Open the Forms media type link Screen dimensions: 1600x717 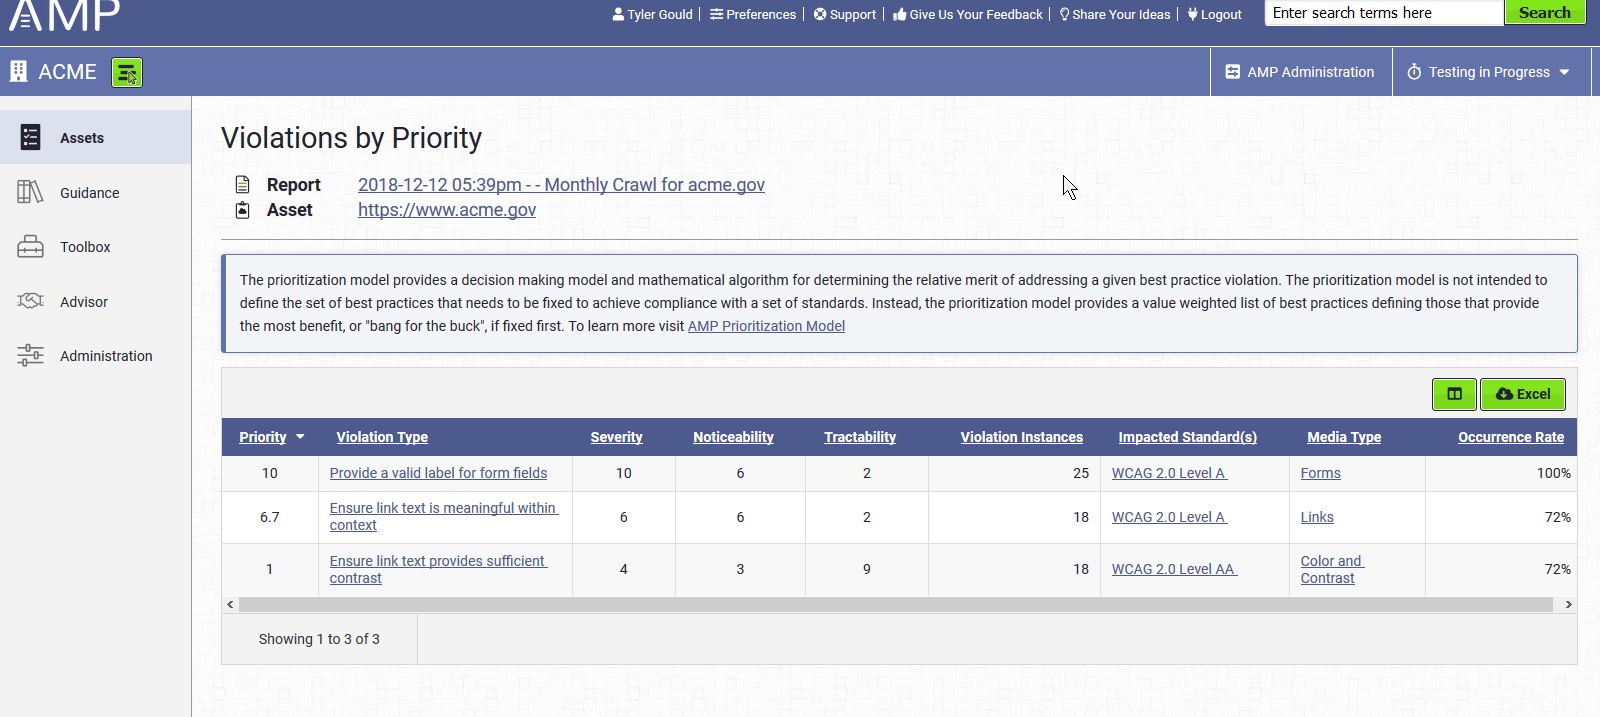[1320, 473]
